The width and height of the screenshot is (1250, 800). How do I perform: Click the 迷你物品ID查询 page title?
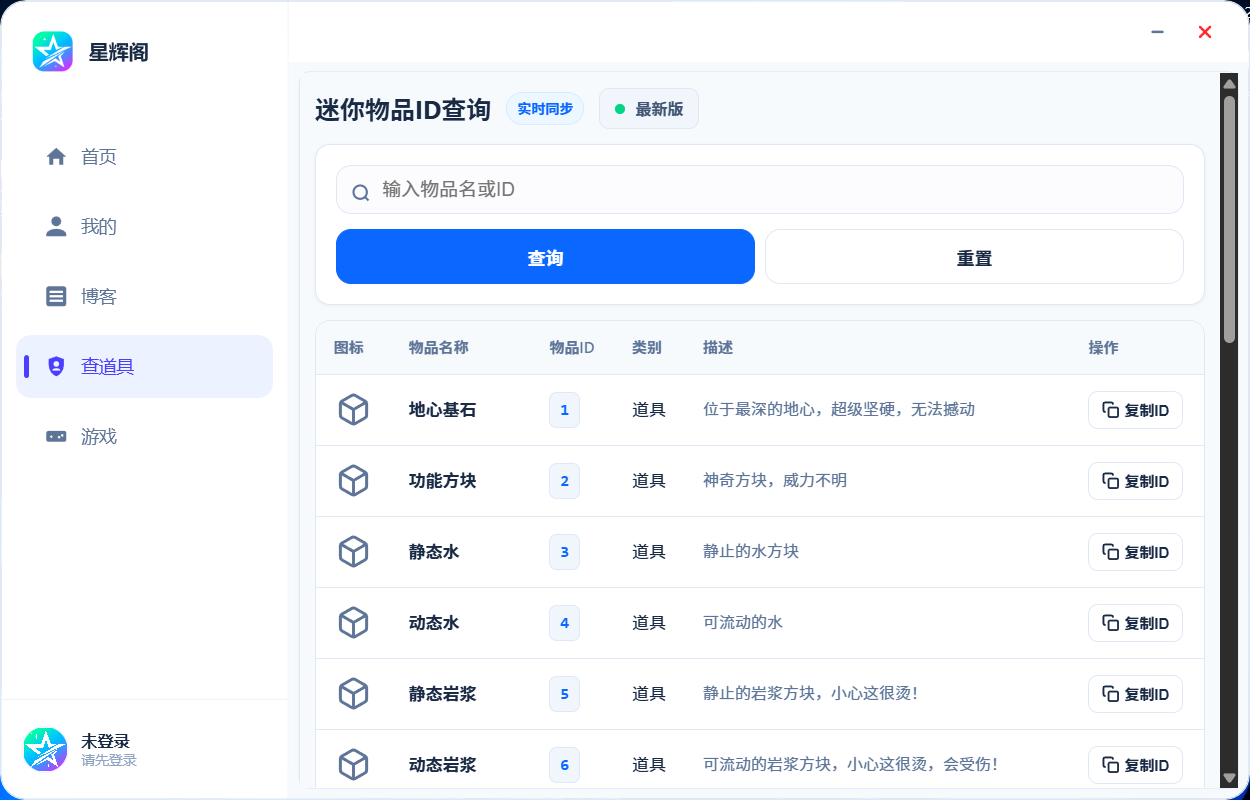(403, 109)
